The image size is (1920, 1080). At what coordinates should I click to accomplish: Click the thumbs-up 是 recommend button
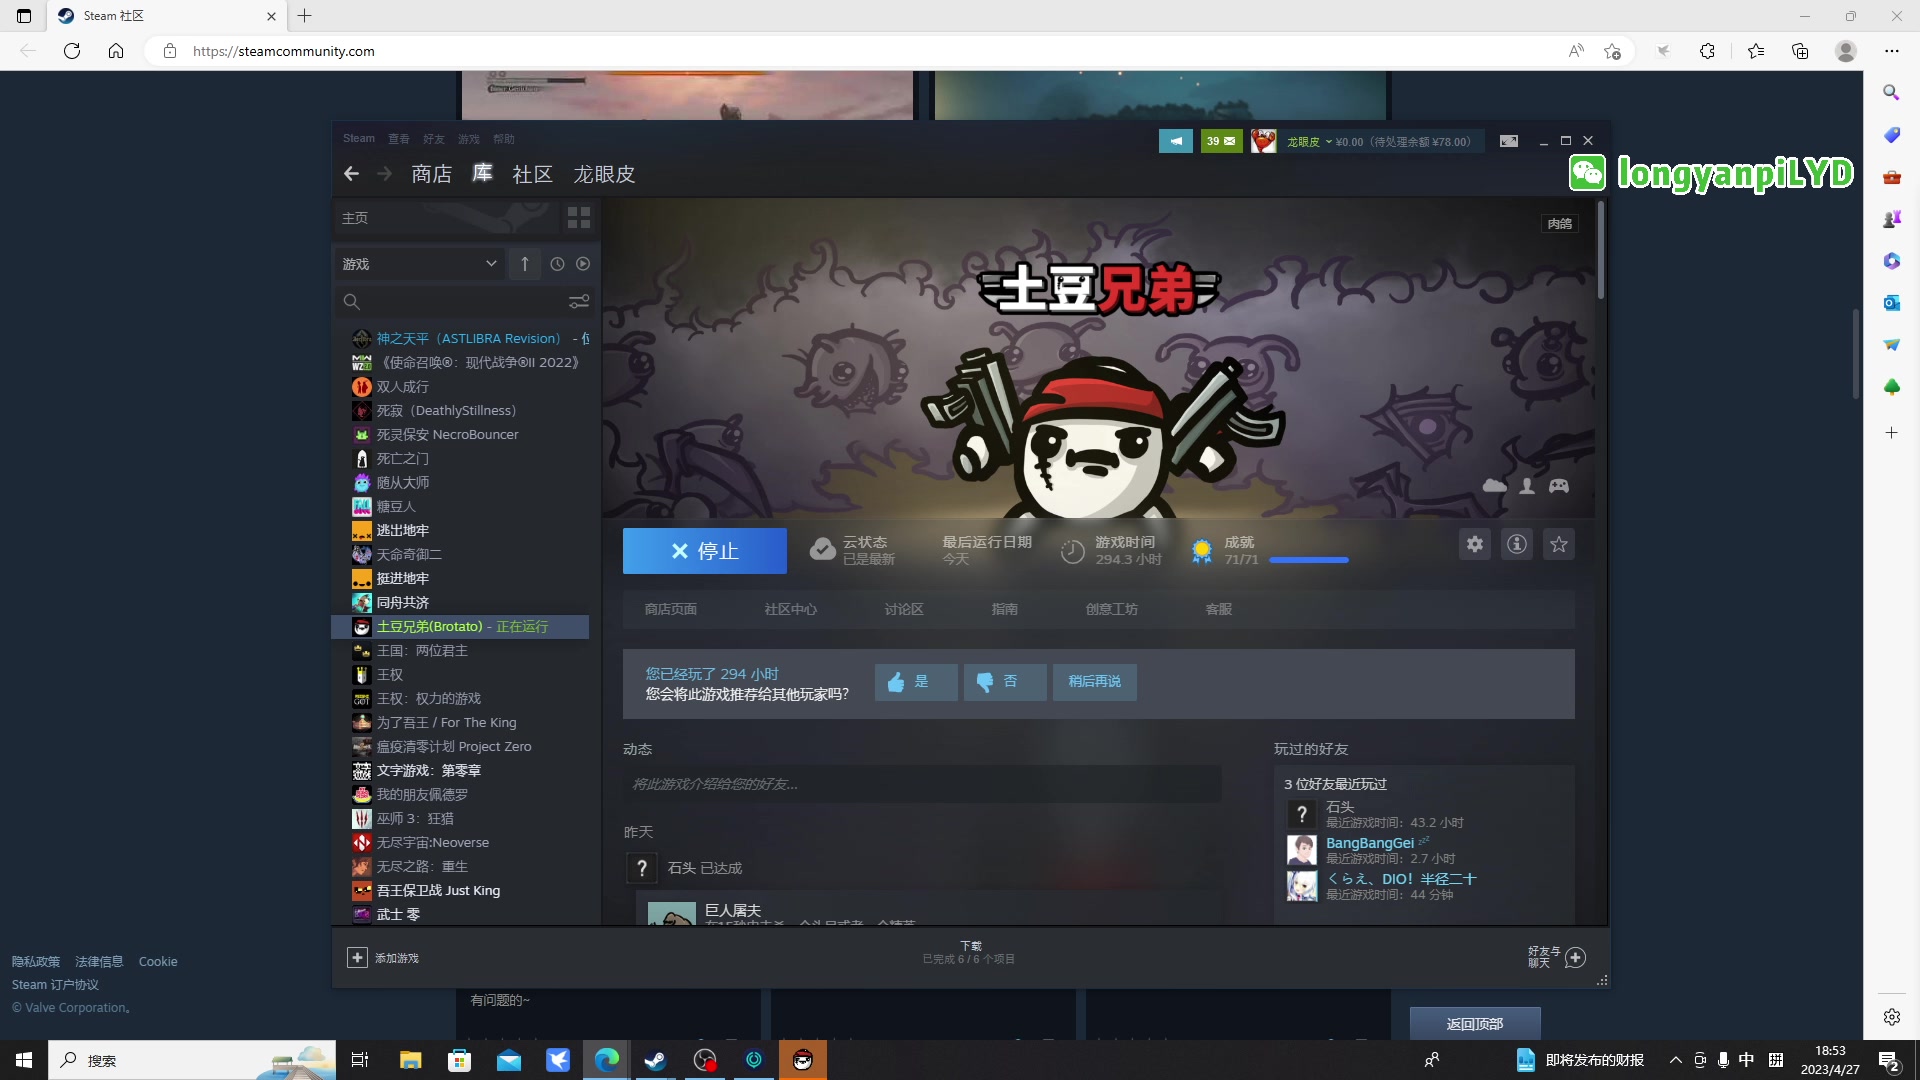(916, 682)
